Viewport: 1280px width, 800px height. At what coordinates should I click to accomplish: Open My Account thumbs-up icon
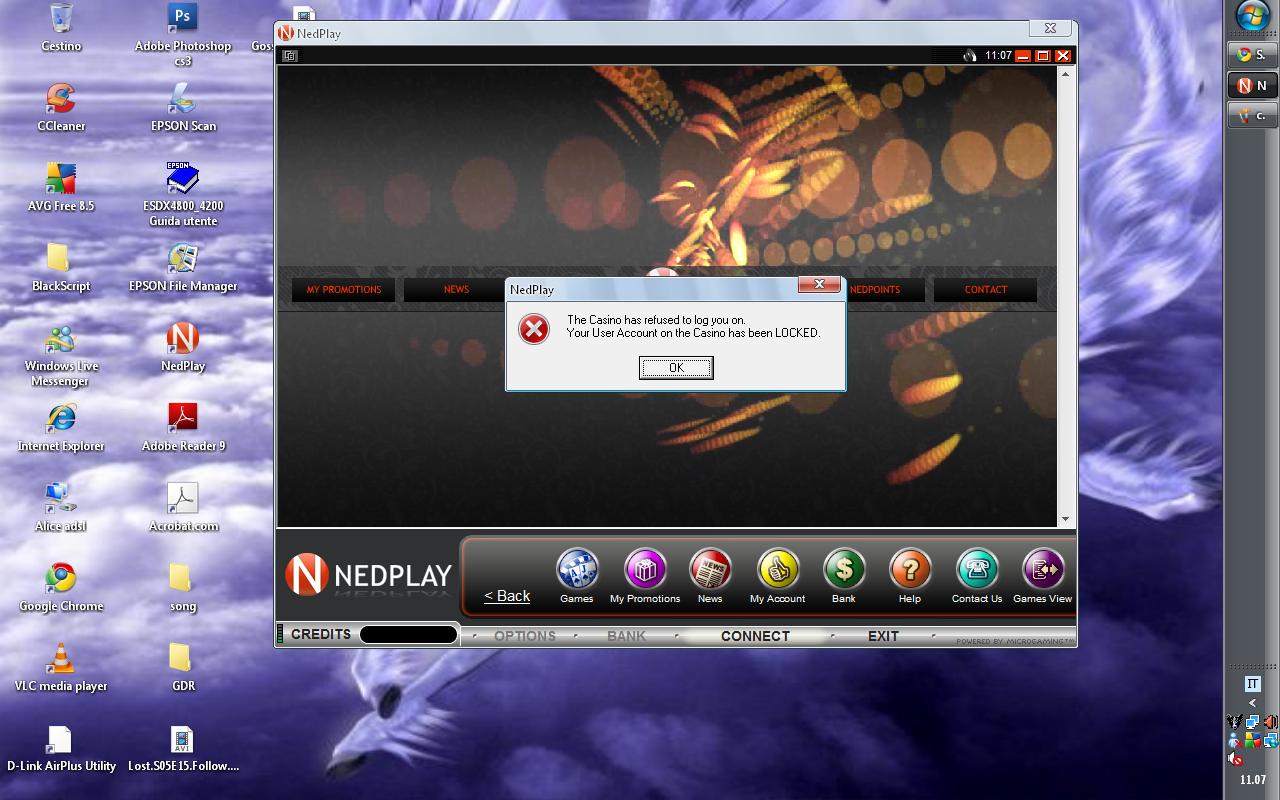point(777,570)
